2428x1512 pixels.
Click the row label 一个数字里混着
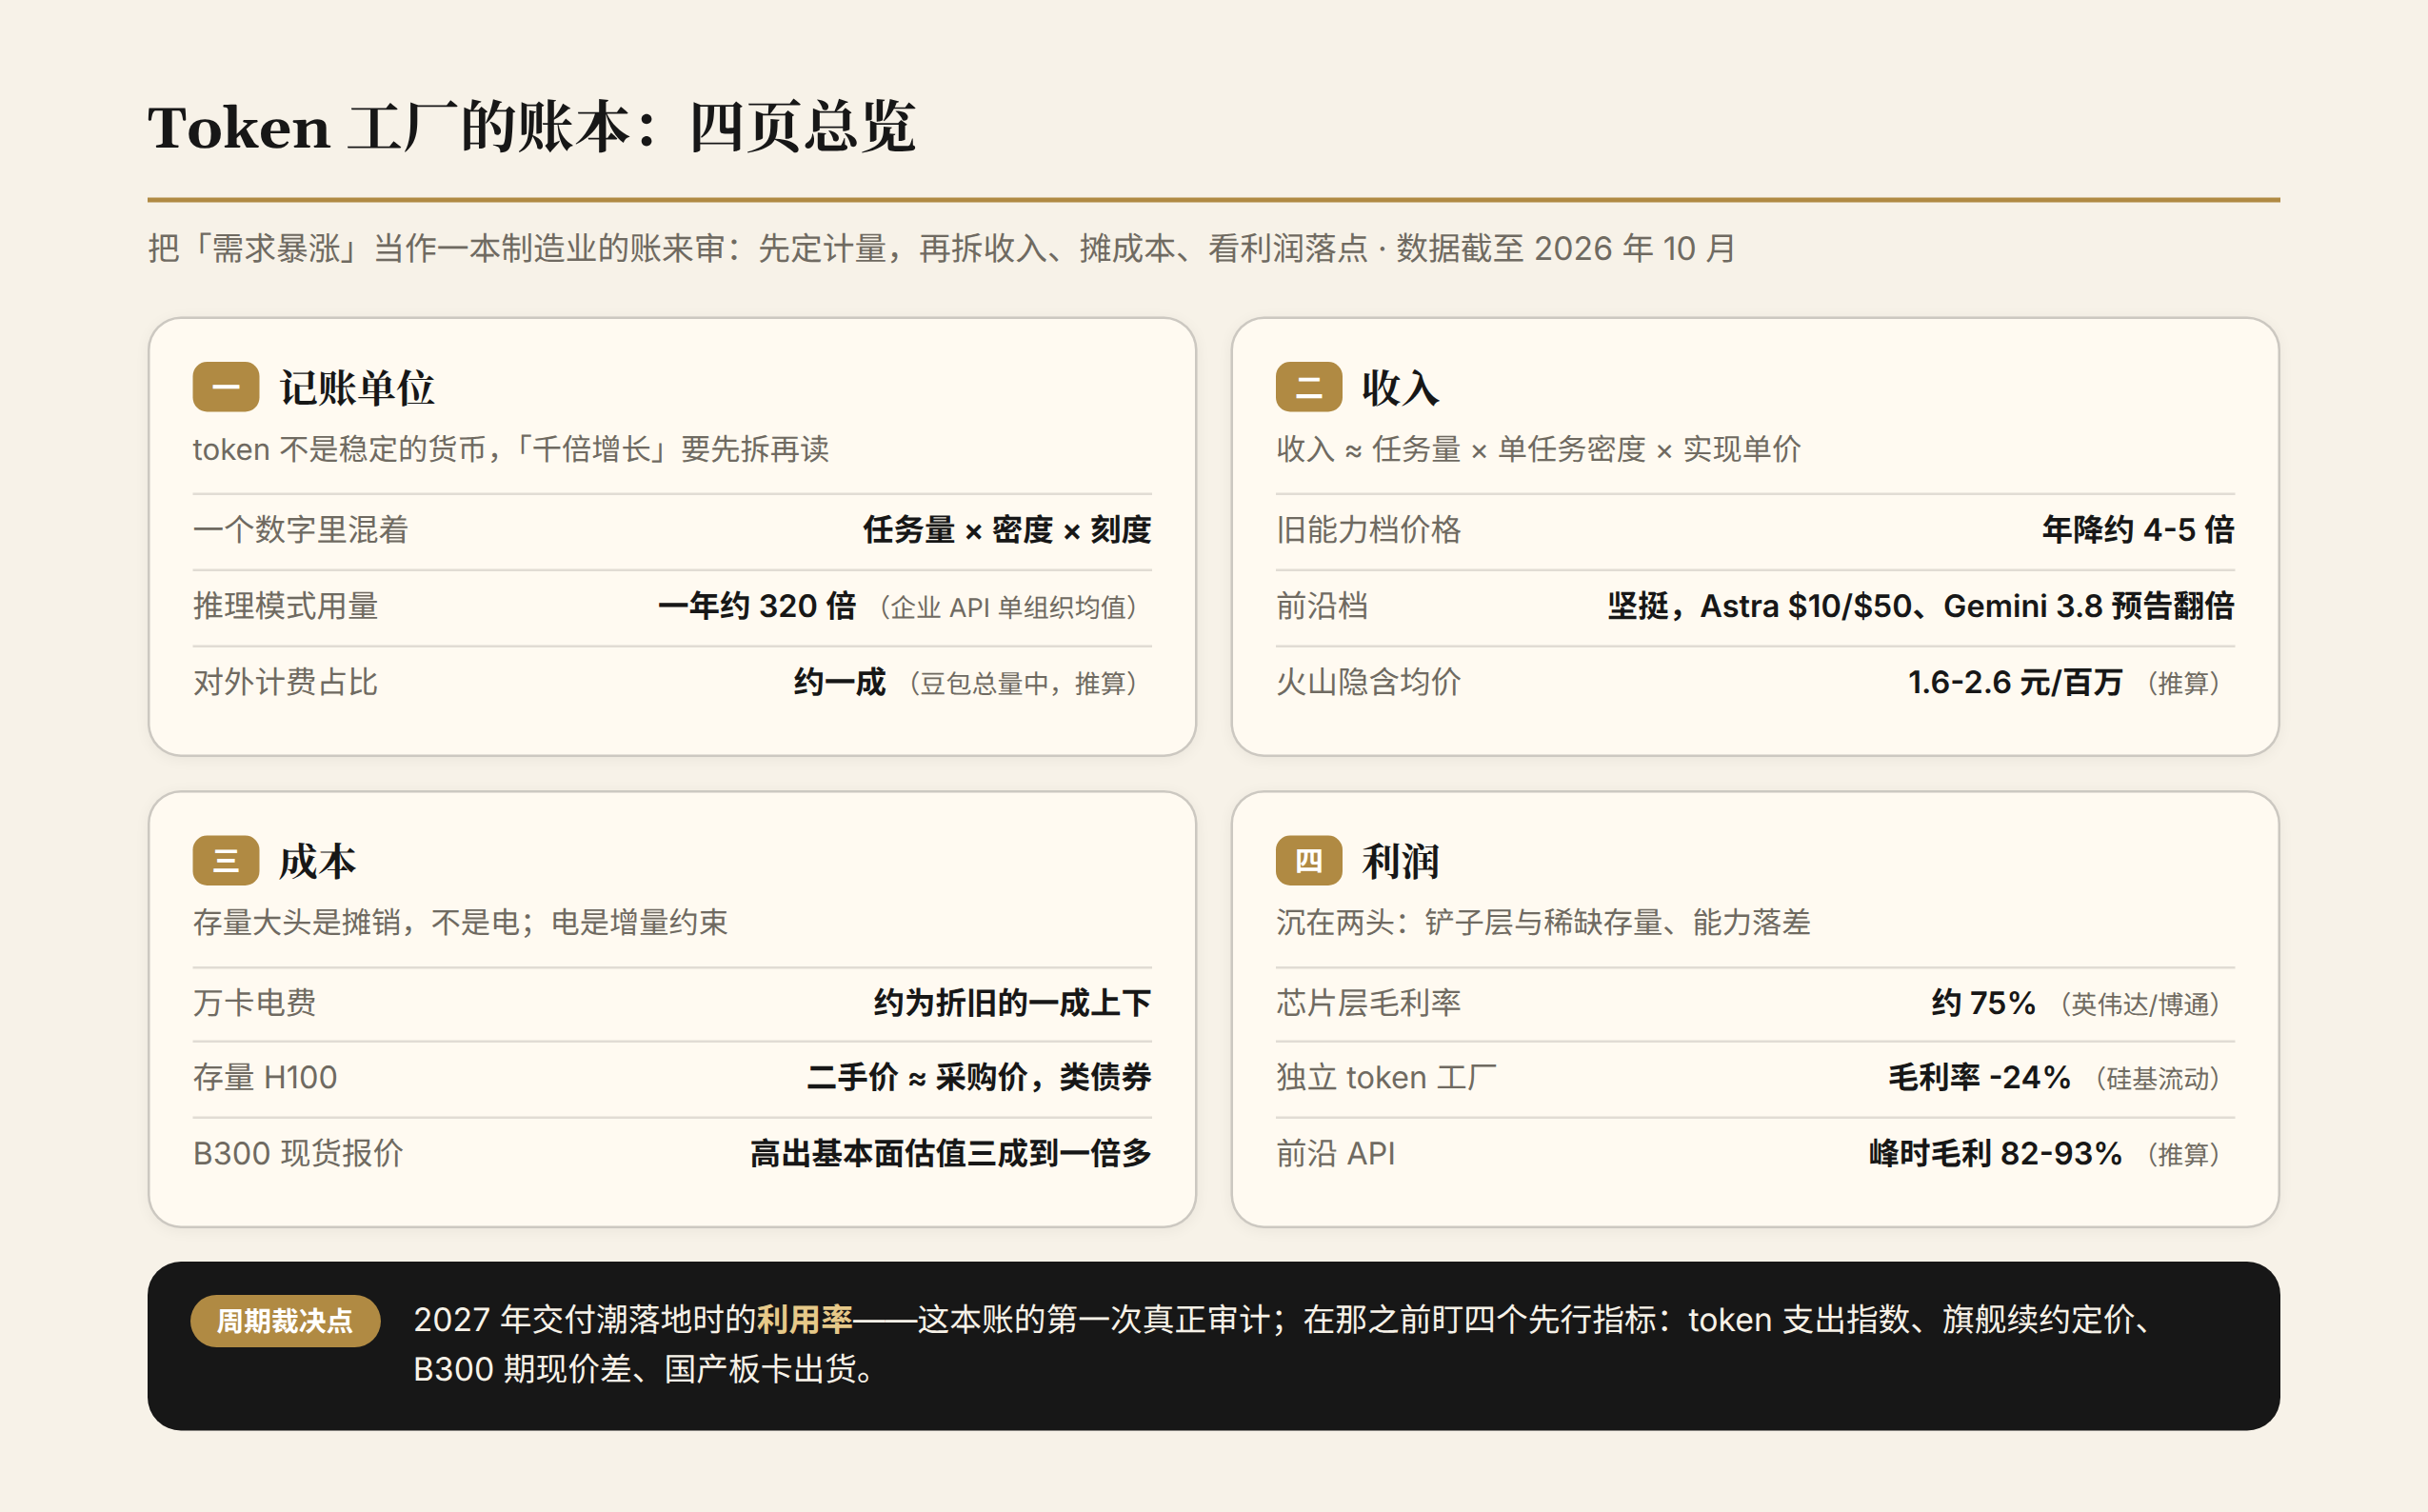click(301, 529)
